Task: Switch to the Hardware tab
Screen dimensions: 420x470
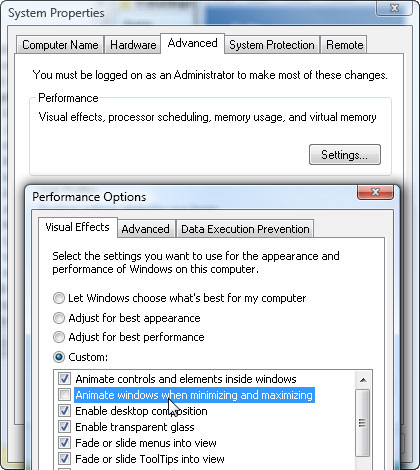Action: (133, 45)
